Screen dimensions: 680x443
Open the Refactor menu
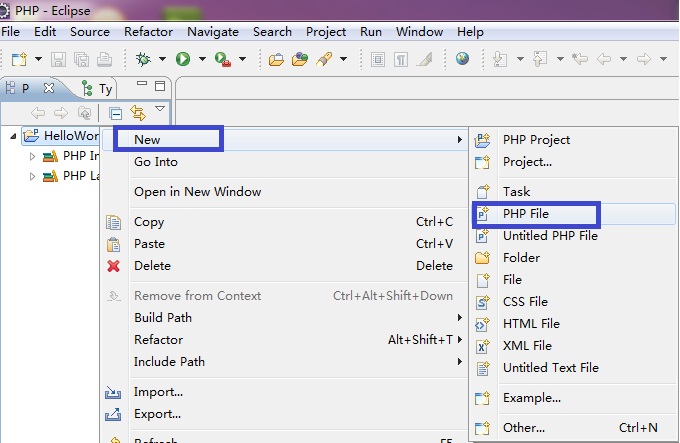click(148, 32)
